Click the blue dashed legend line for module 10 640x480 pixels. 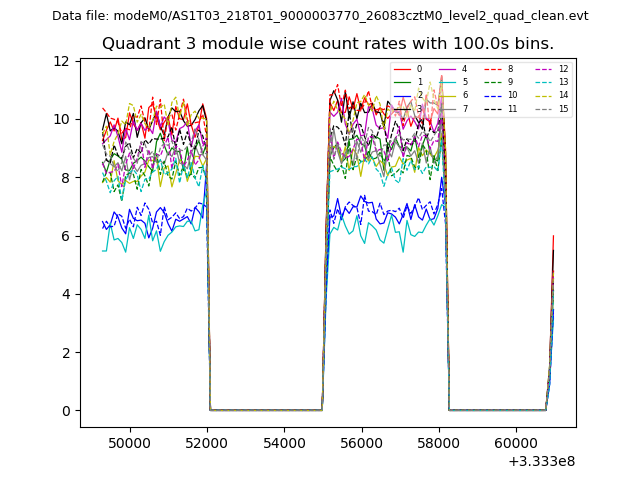click(x=492, y=95)
